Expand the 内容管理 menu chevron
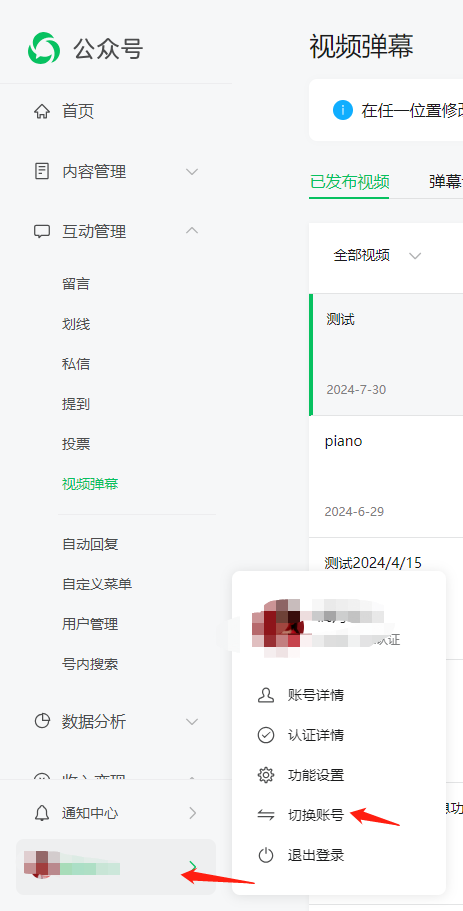 pos(192,172)
